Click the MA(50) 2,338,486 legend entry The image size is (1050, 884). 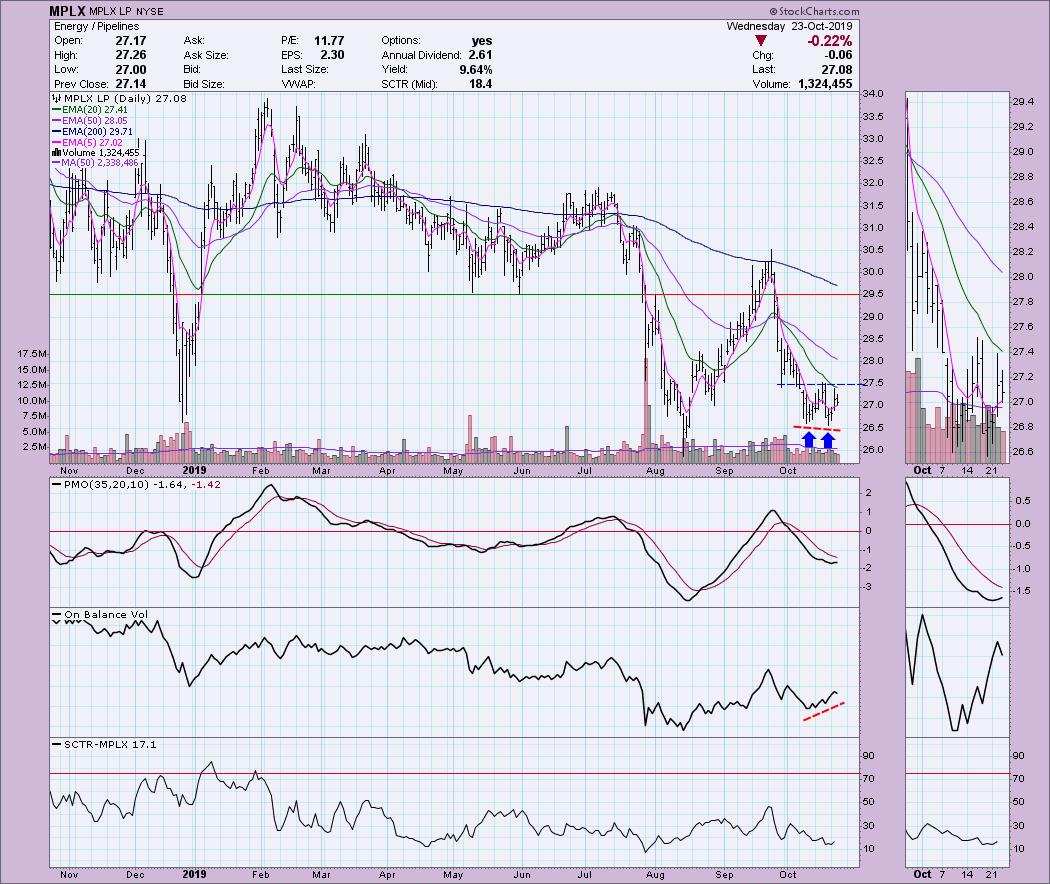(x=100, y=163)
